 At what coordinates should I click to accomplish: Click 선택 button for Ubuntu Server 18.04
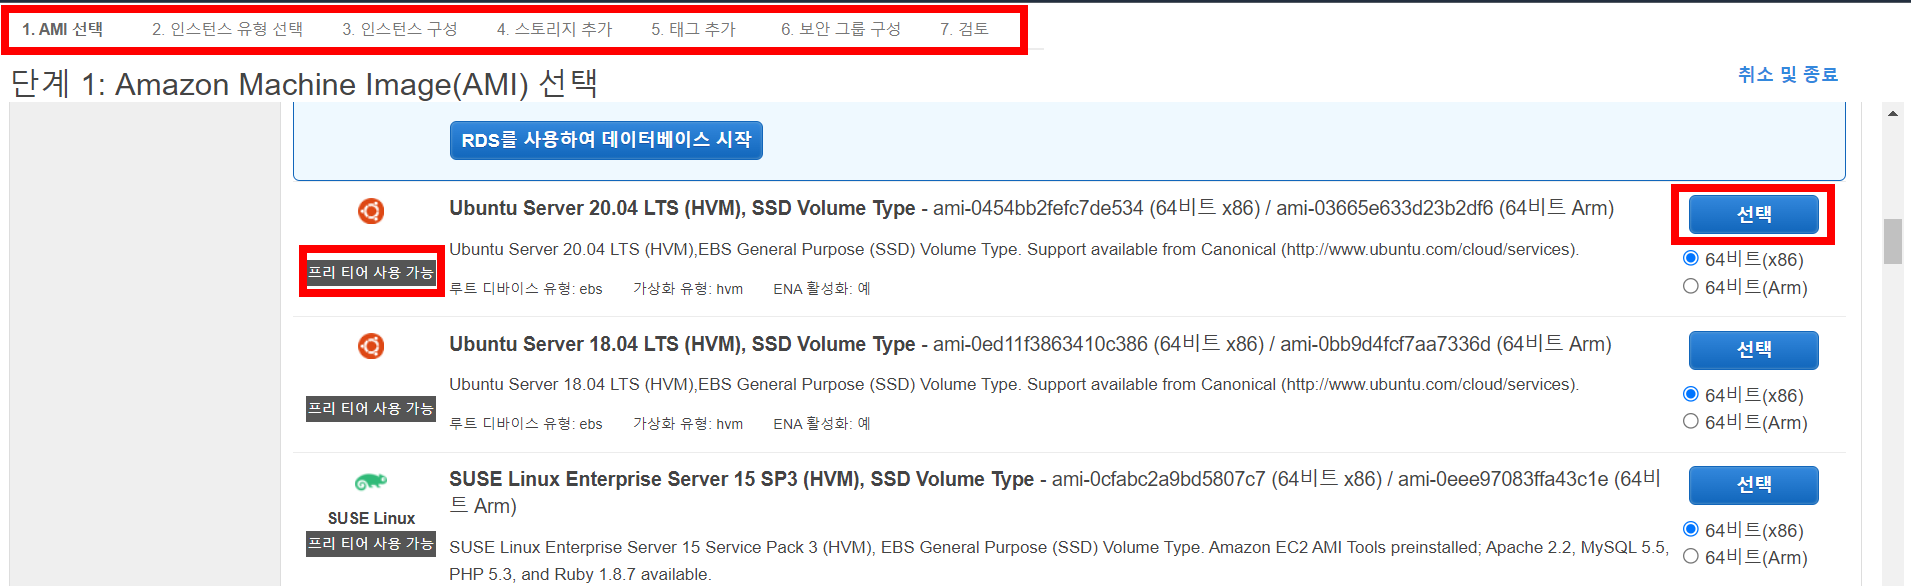click(x=1754, y=350)
